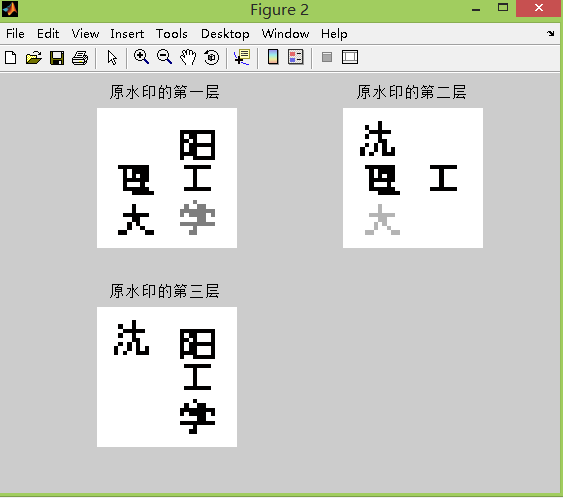Open the Insert menu
The image size is (563, 498).
[x=127, y=34]
